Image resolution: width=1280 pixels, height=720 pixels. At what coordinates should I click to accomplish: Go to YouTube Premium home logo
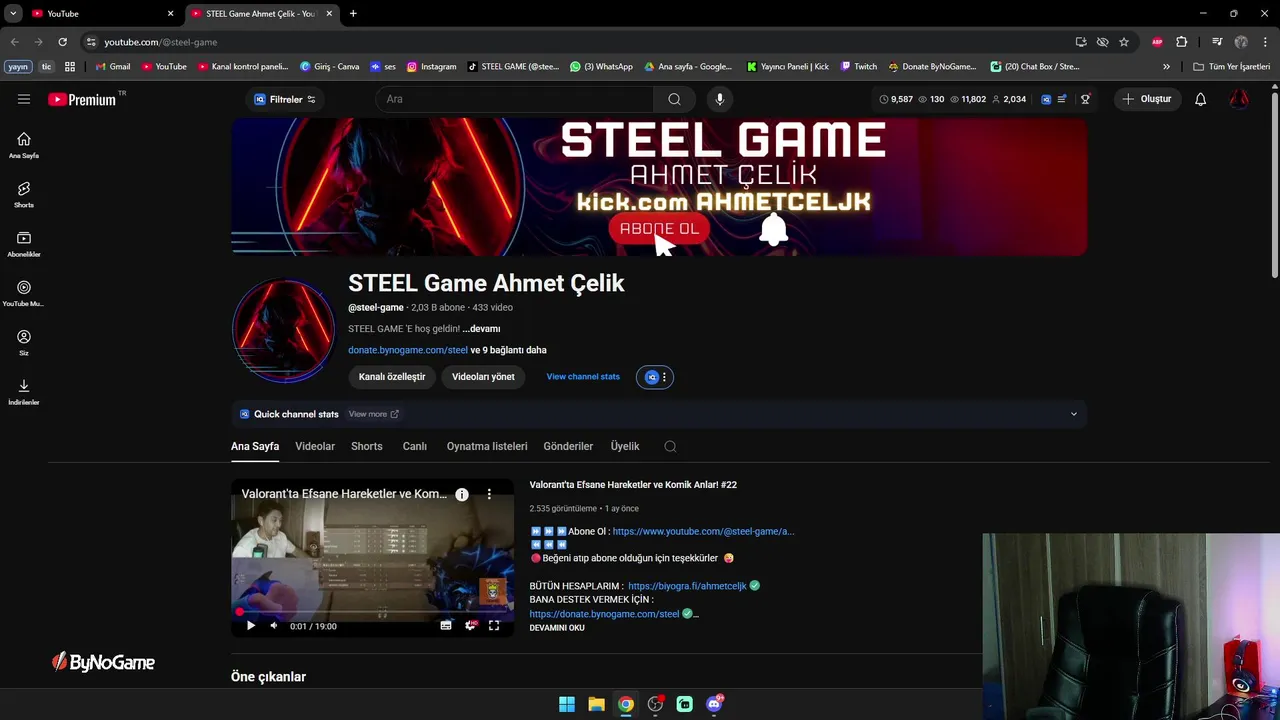point(82,99)
